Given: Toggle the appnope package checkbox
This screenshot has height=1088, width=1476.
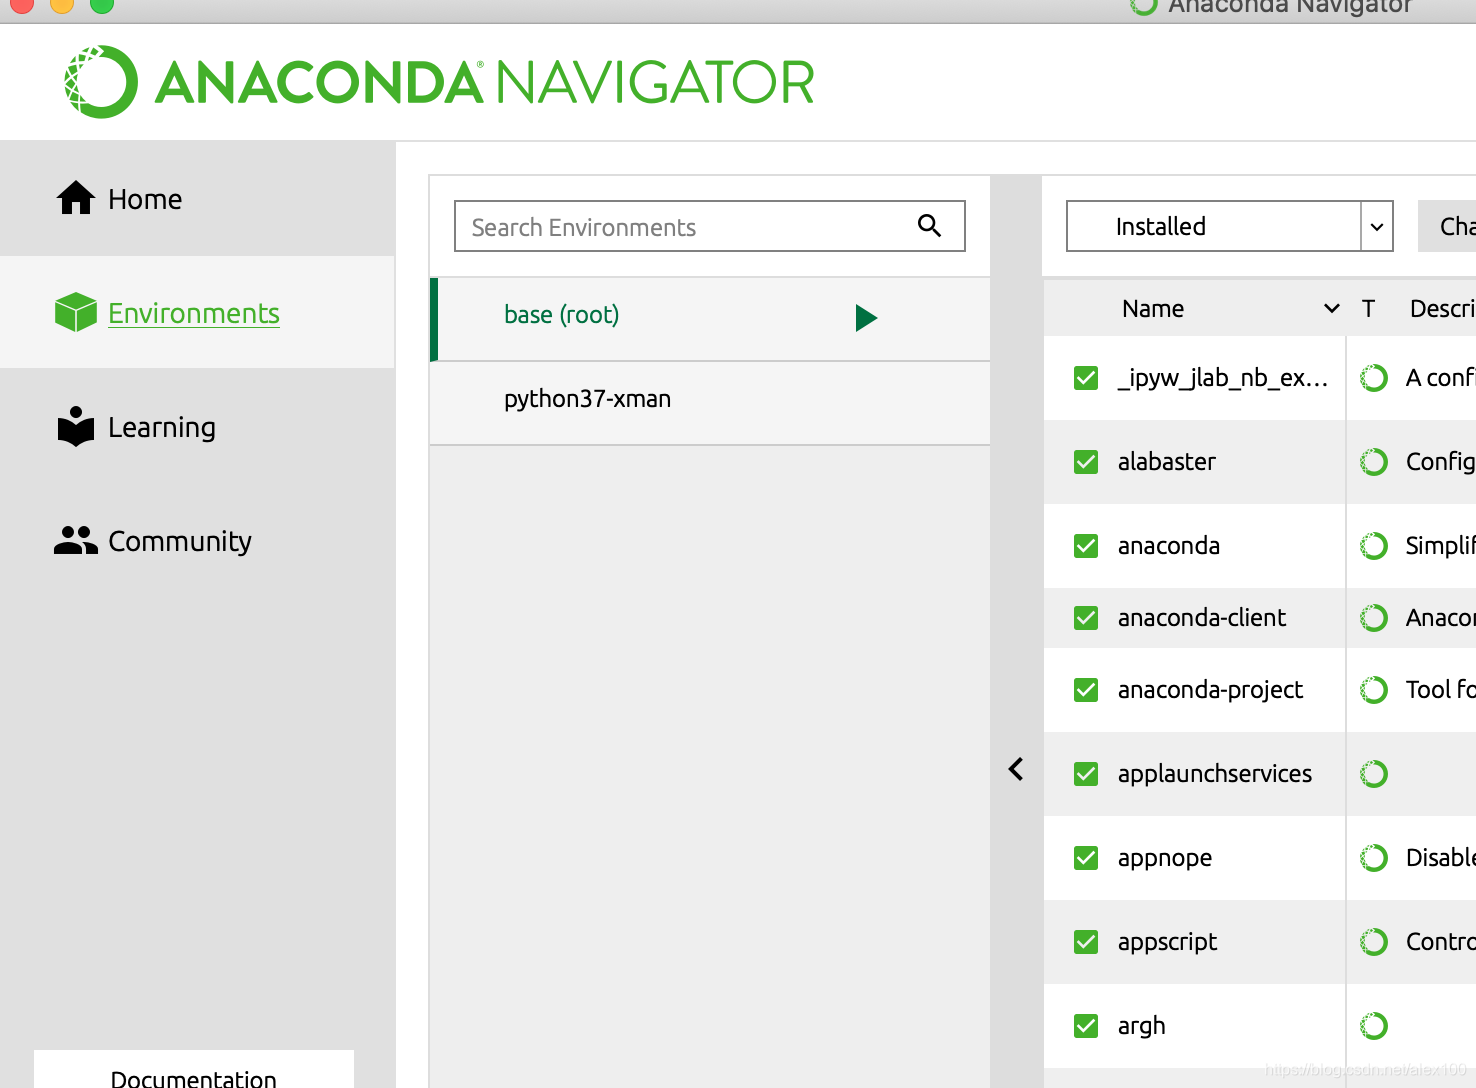Looking at the screenshot, I should [1086, 858].
